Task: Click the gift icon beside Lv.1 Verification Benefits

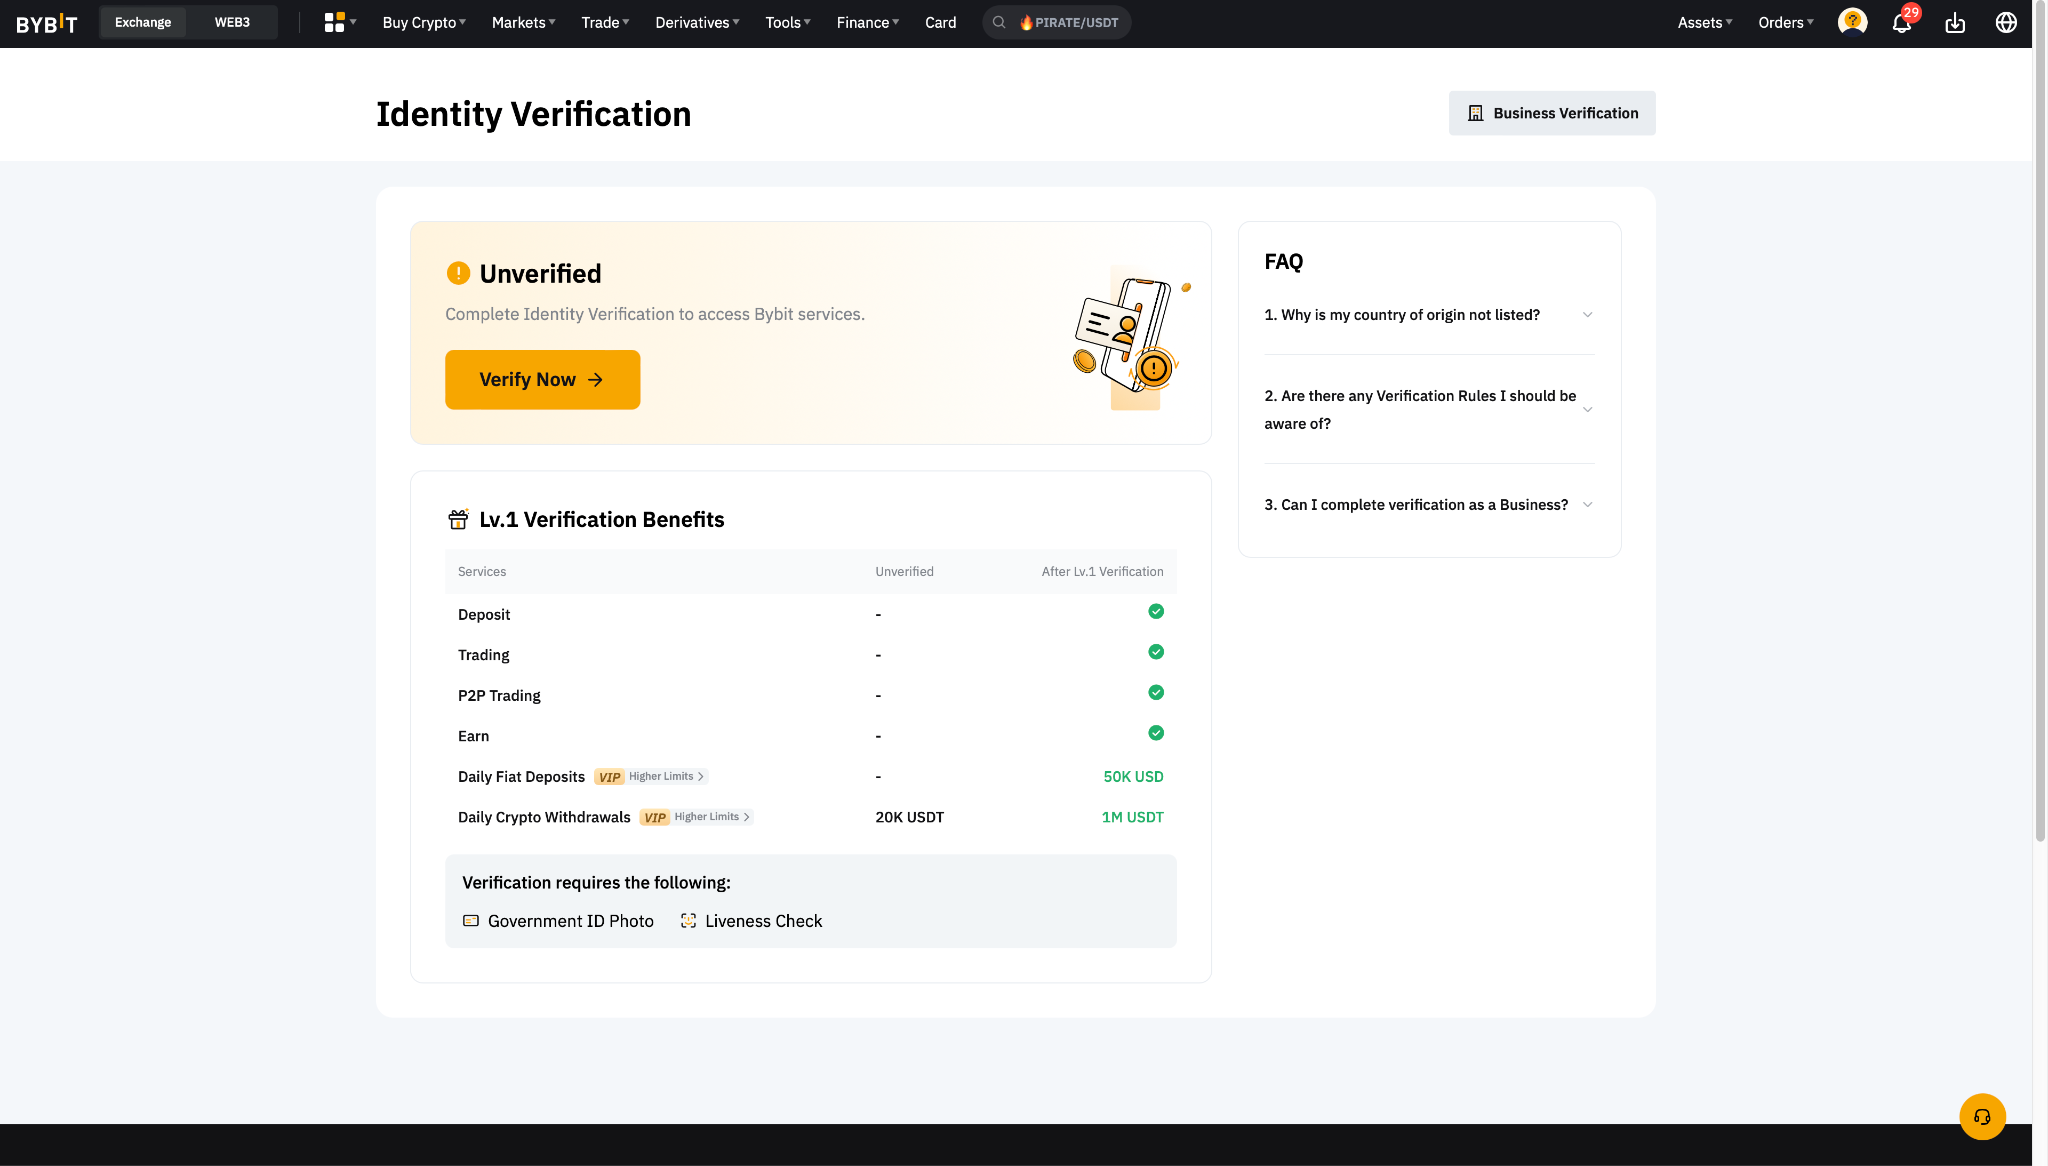Action: (458, 519)
